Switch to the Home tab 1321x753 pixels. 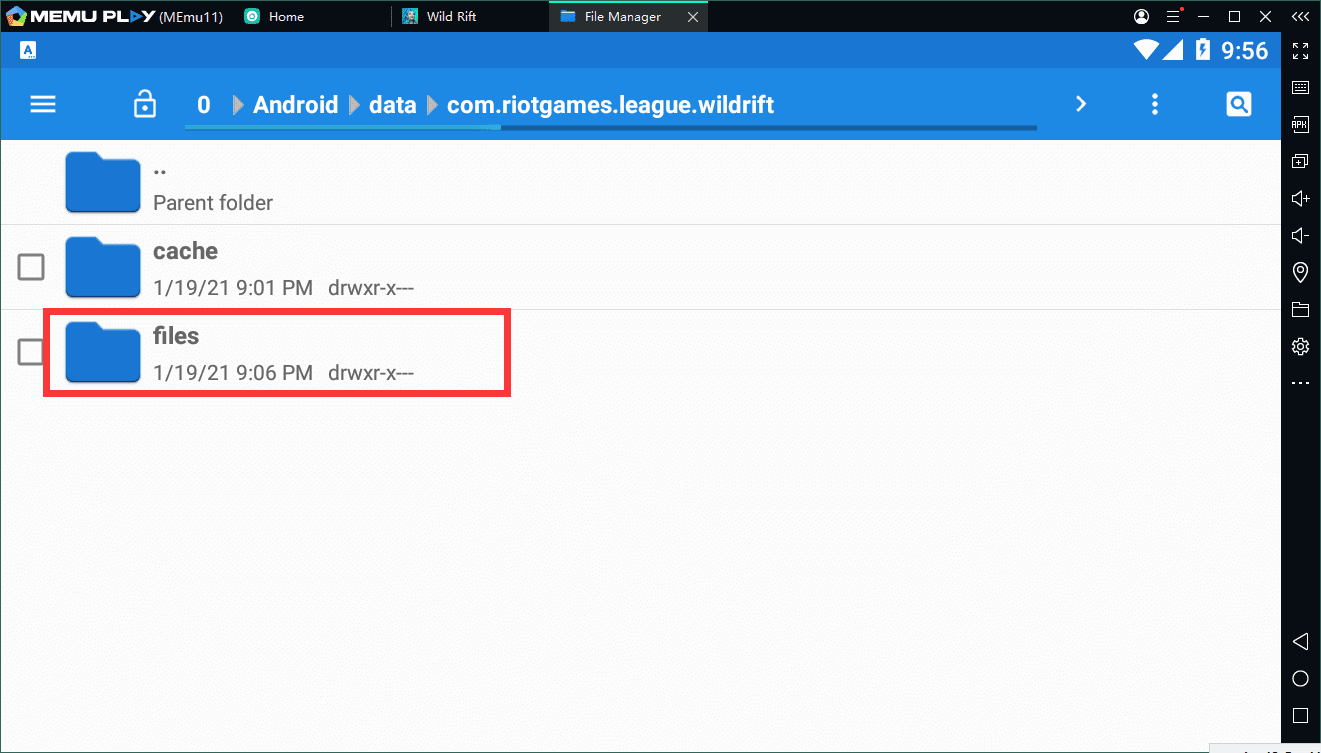coord(286,17)
